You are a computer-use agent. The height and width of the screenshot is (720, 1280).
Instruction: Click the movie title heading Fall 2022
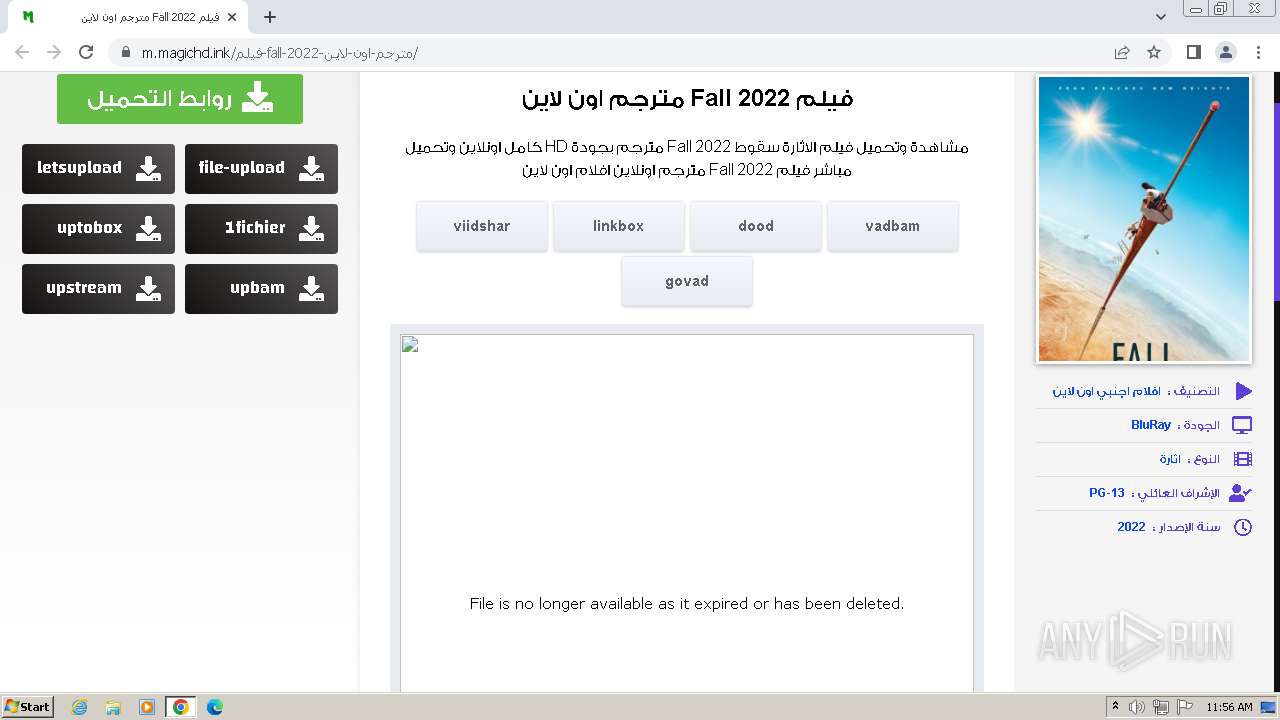688,98
